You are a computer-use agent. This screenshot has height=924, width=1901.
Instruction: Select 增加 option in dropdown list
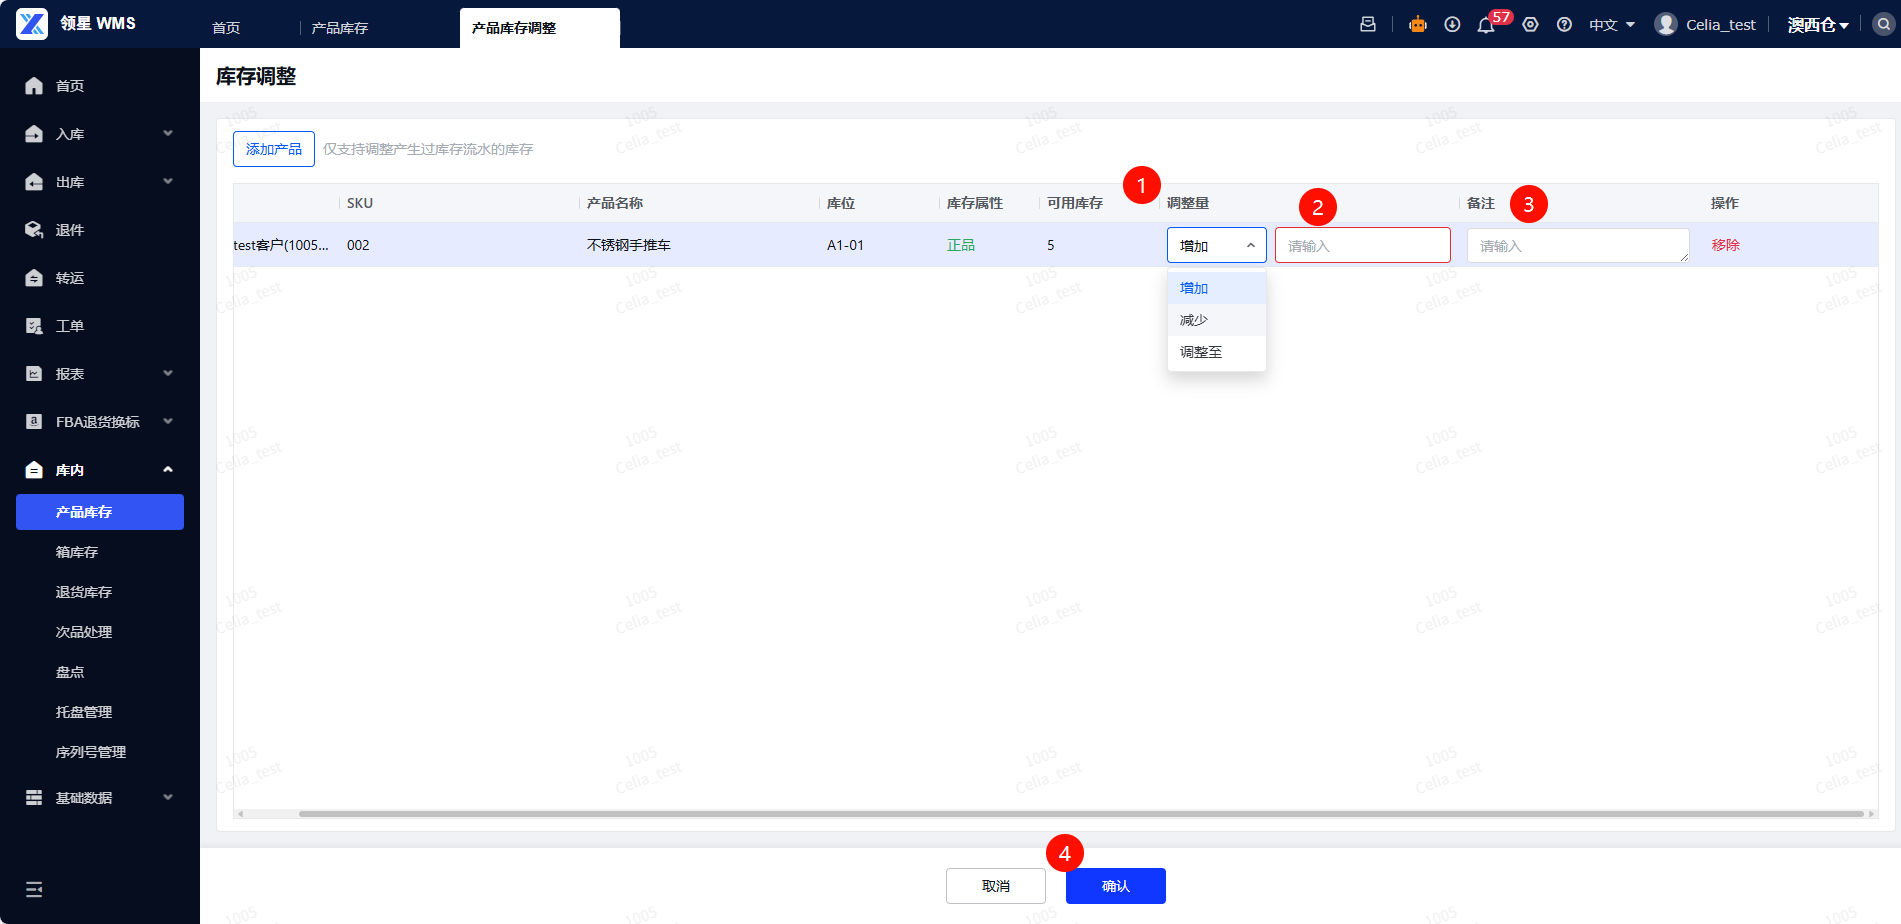click(1216, 288)
